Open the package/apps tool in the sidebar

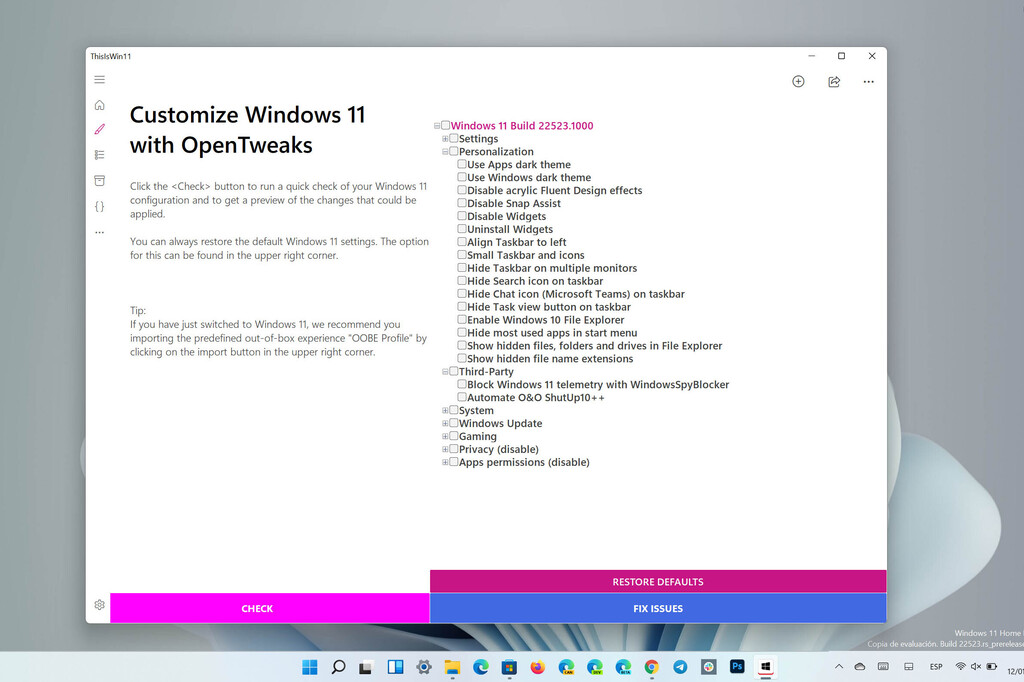99,180
